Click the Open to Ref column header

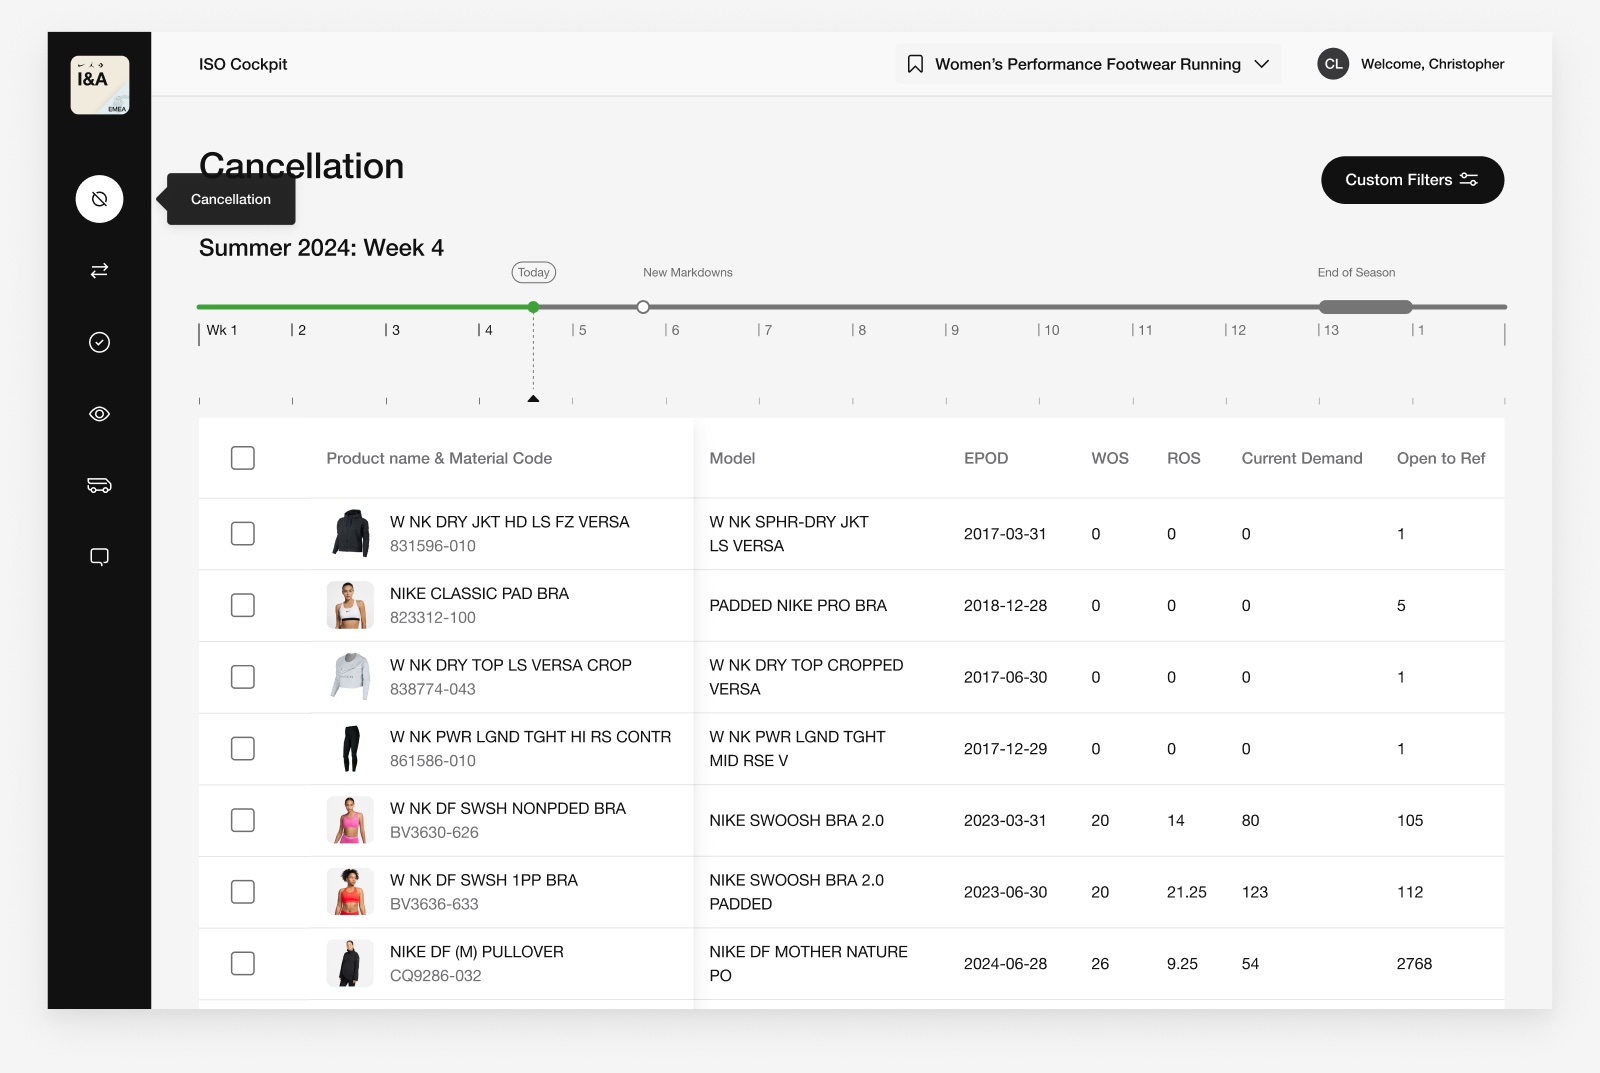pyautogui.click(x=1441, y=458)
